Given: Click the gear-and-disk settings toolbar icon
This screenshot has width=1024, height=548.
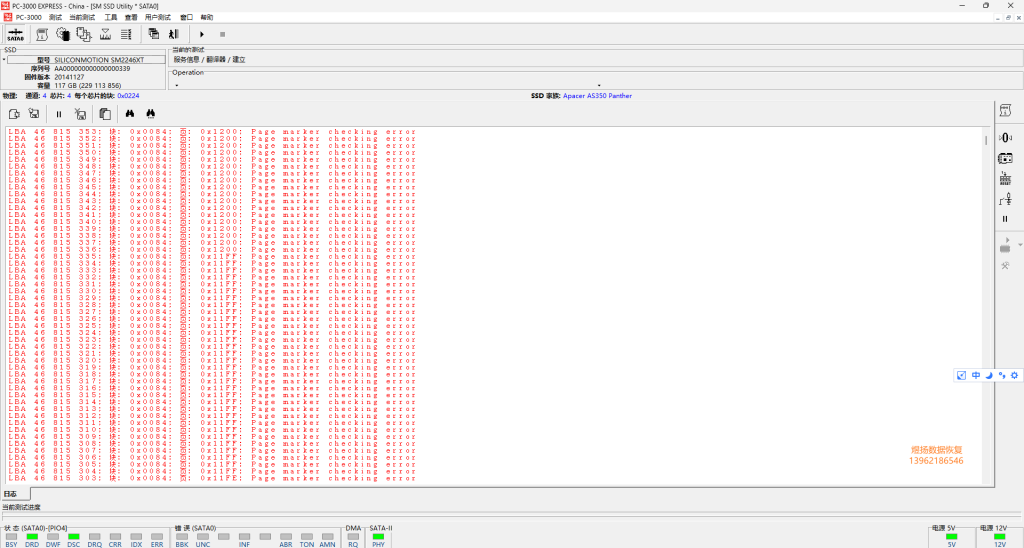Looking at the screenshot, I should [x=63, y=34].
